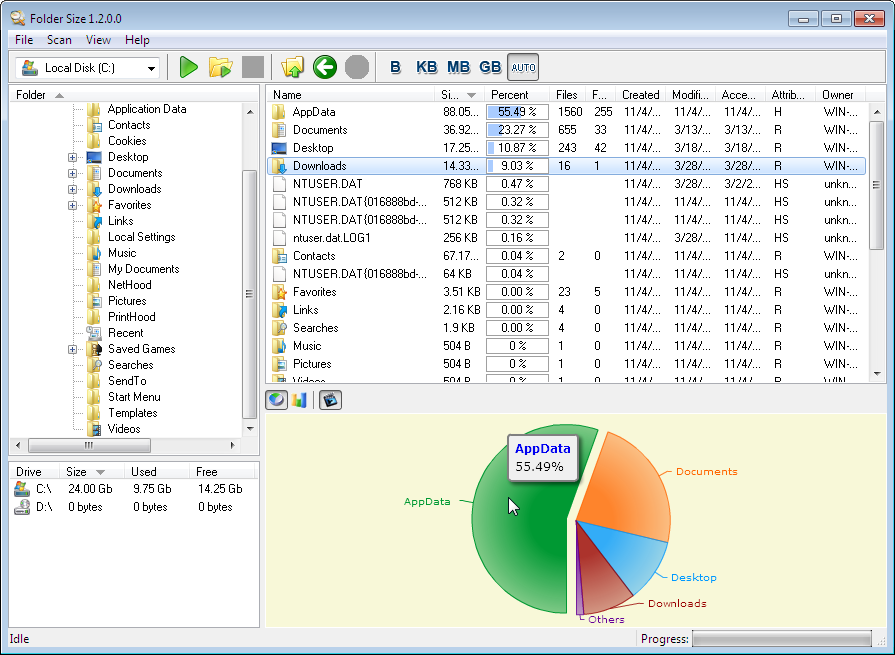
Task: Expand the Desktop folder in the tree
Action: [x=70, y=157]
